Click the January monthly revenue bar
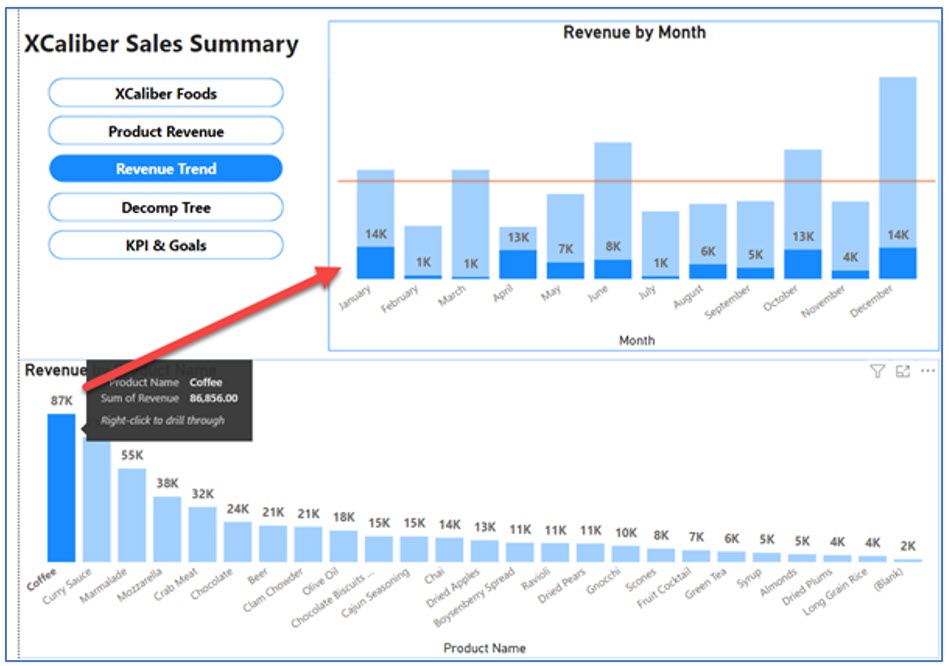The width and height of the screenshot is (949, 666). [x=375, y=224]
